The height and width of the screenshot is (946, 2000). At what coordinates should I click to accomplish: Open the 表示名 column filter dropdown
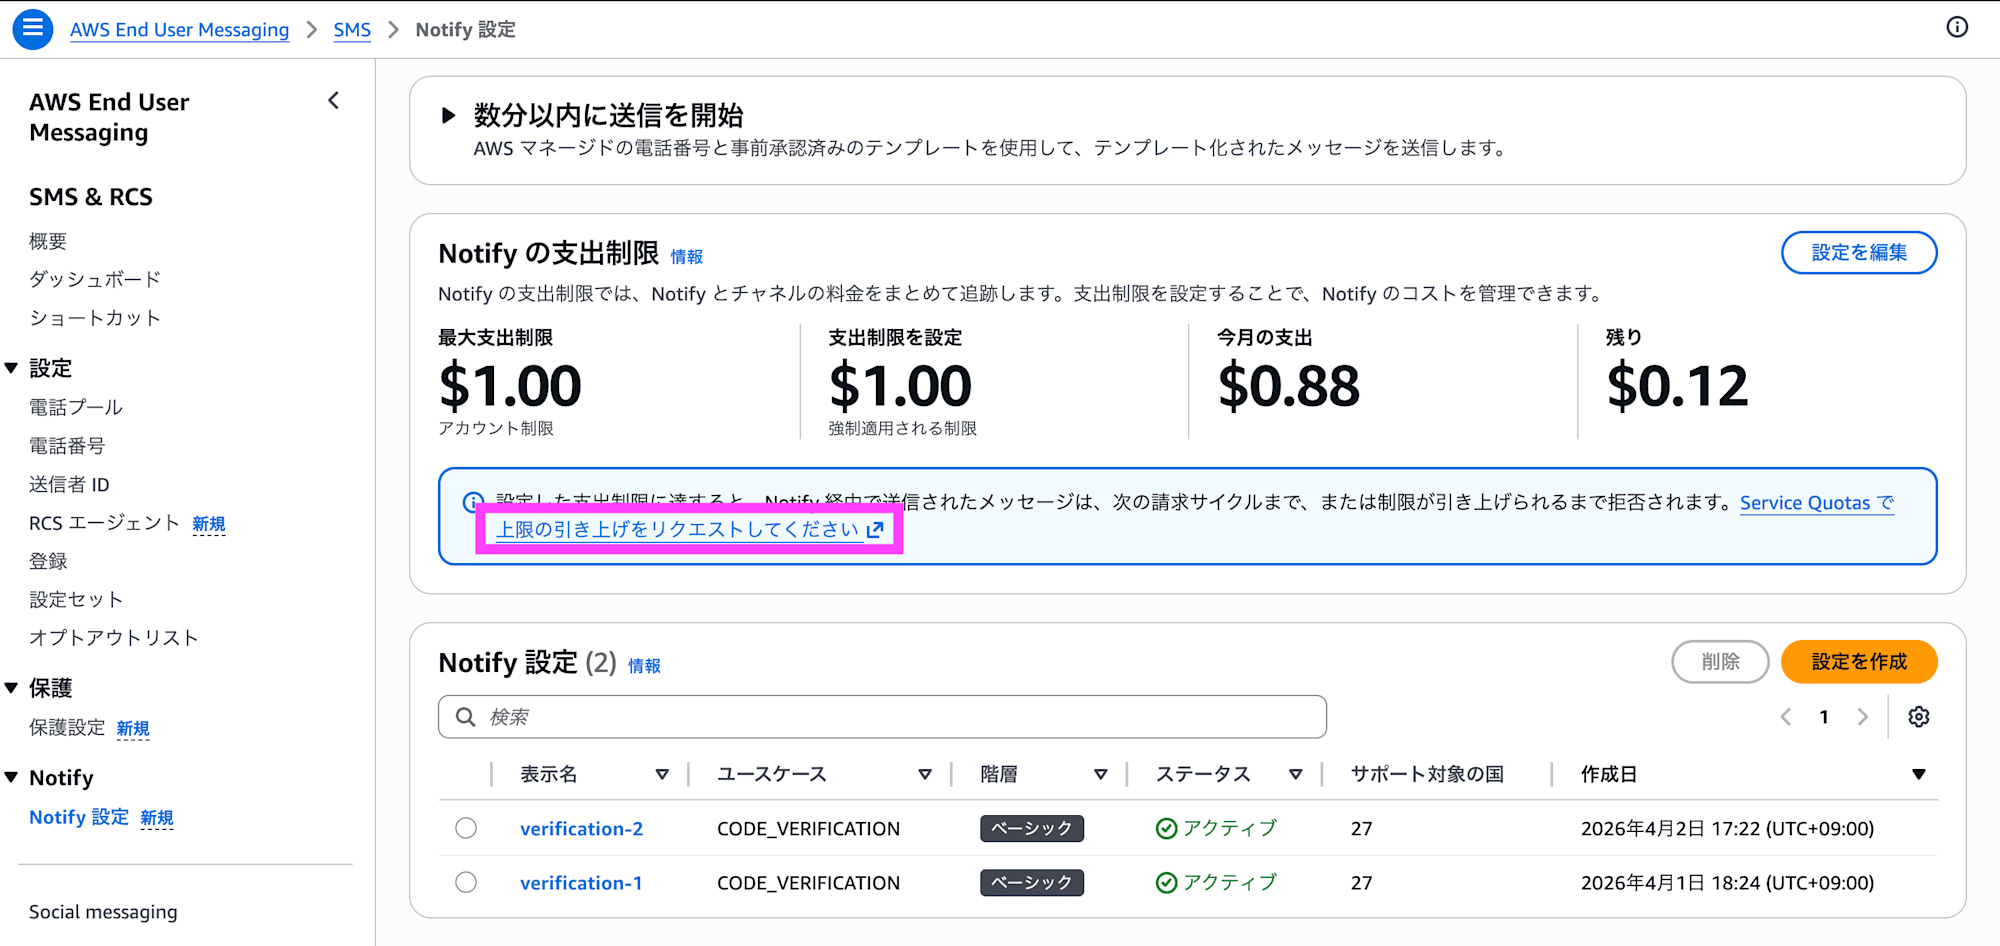coord(663,773)
